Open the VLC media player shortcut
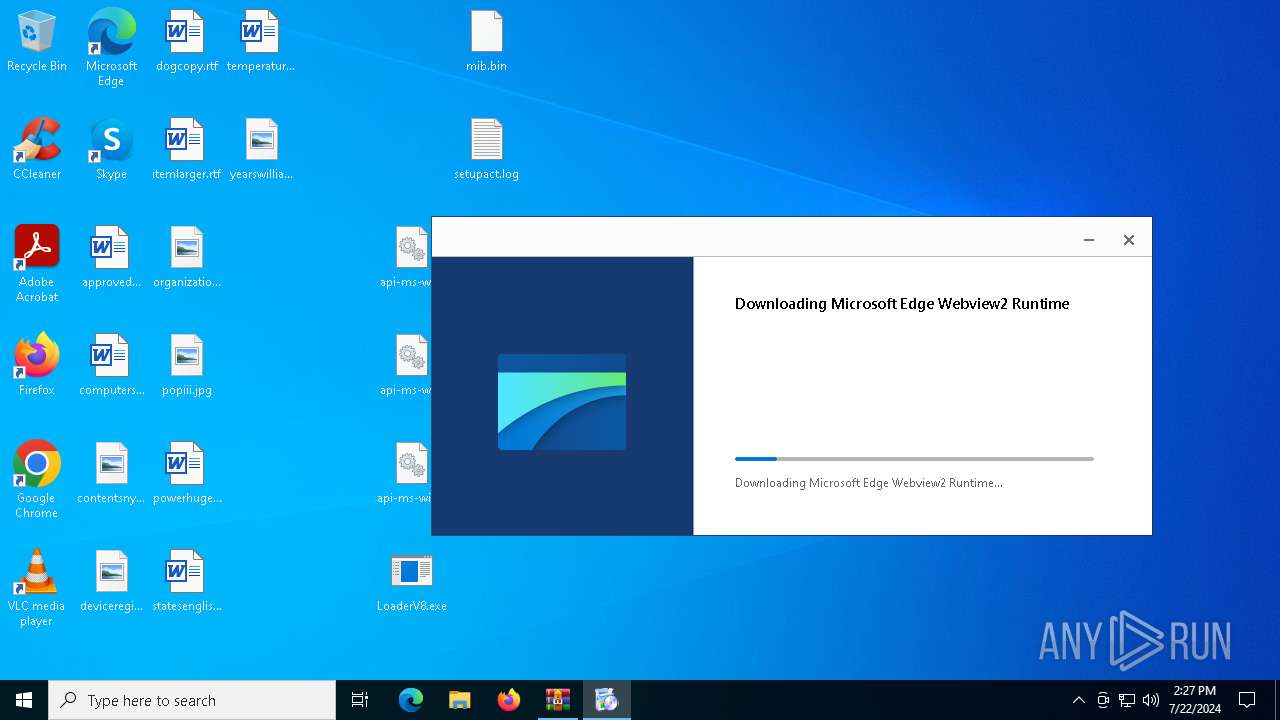The image size is (1280, 720). point(37,588)
